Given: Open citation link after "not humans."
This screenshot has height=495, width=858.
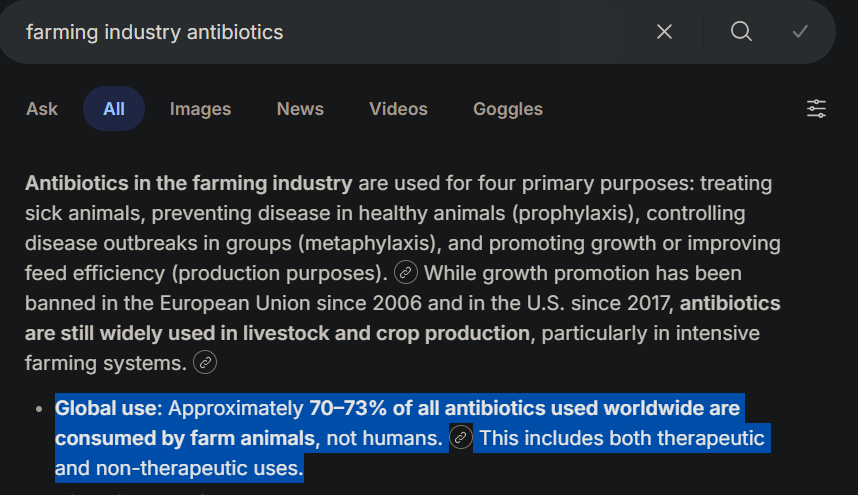Looking at the screenshot, I should (461, 438).
